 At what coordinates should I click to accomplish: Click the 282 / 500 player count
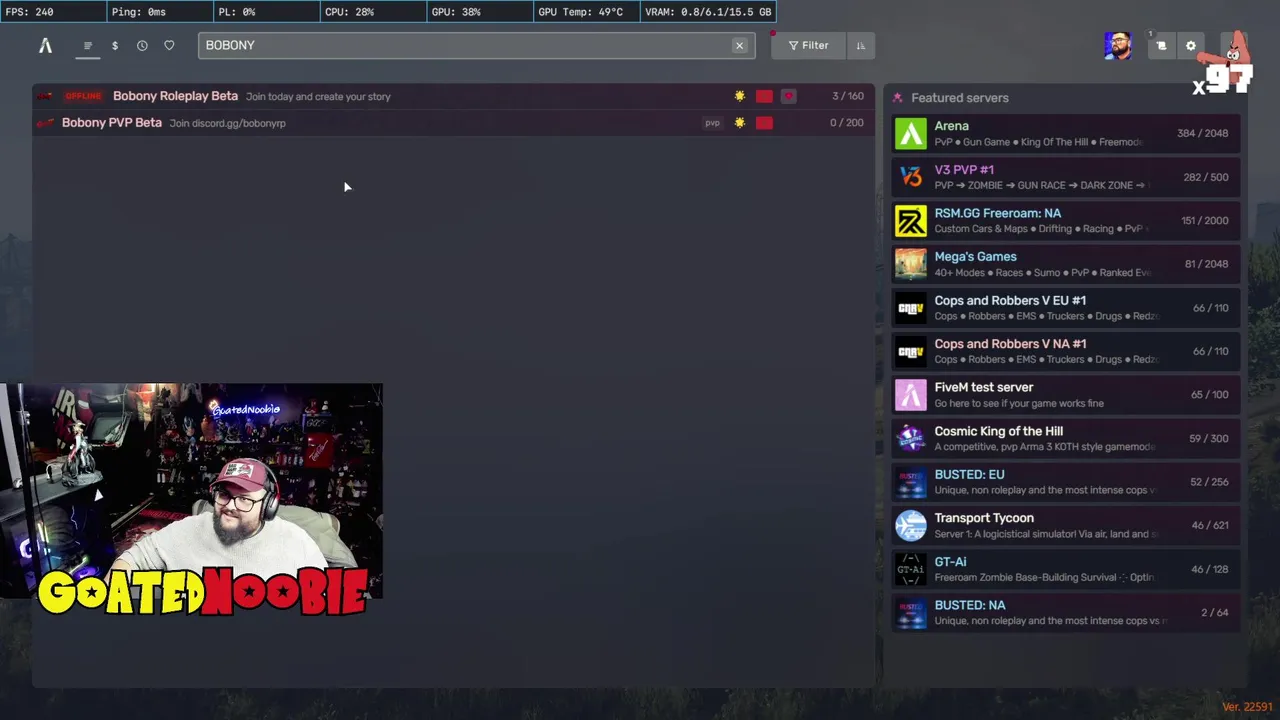click(x=1205, y=177)
